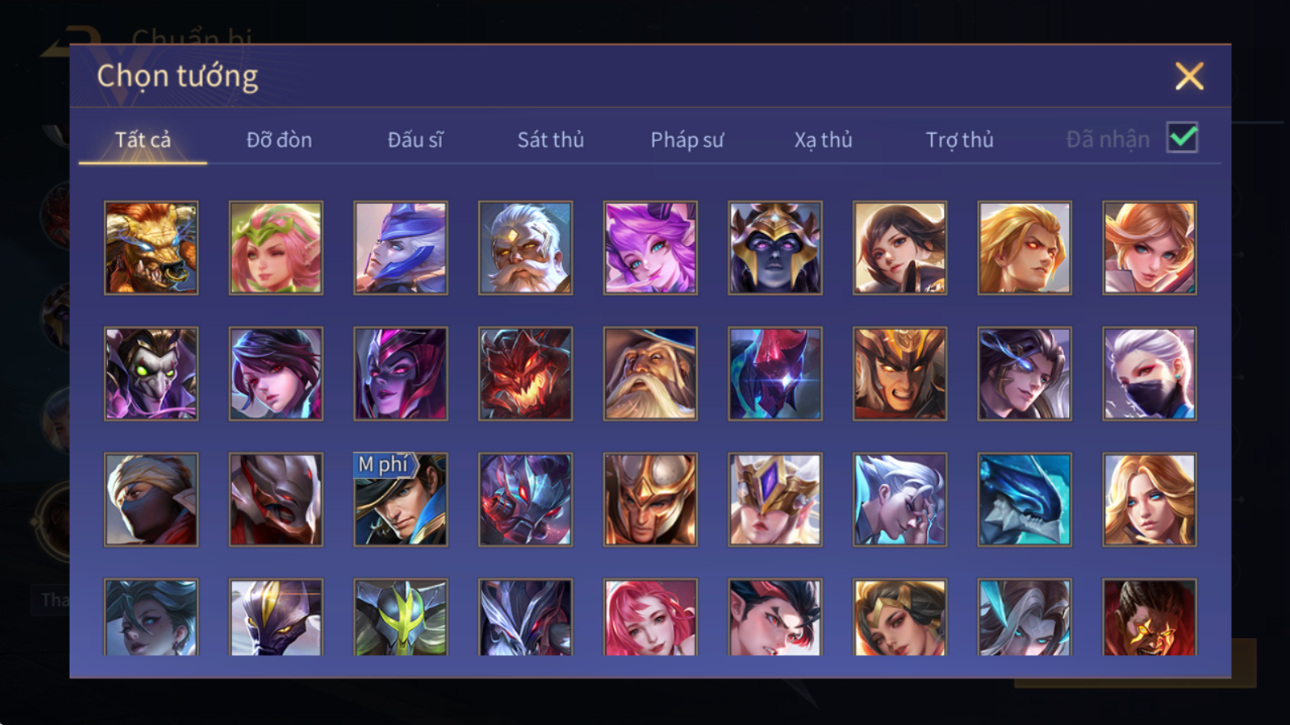
Task: Select the hero tagged M phí
Action: click(x=400, y=500)
